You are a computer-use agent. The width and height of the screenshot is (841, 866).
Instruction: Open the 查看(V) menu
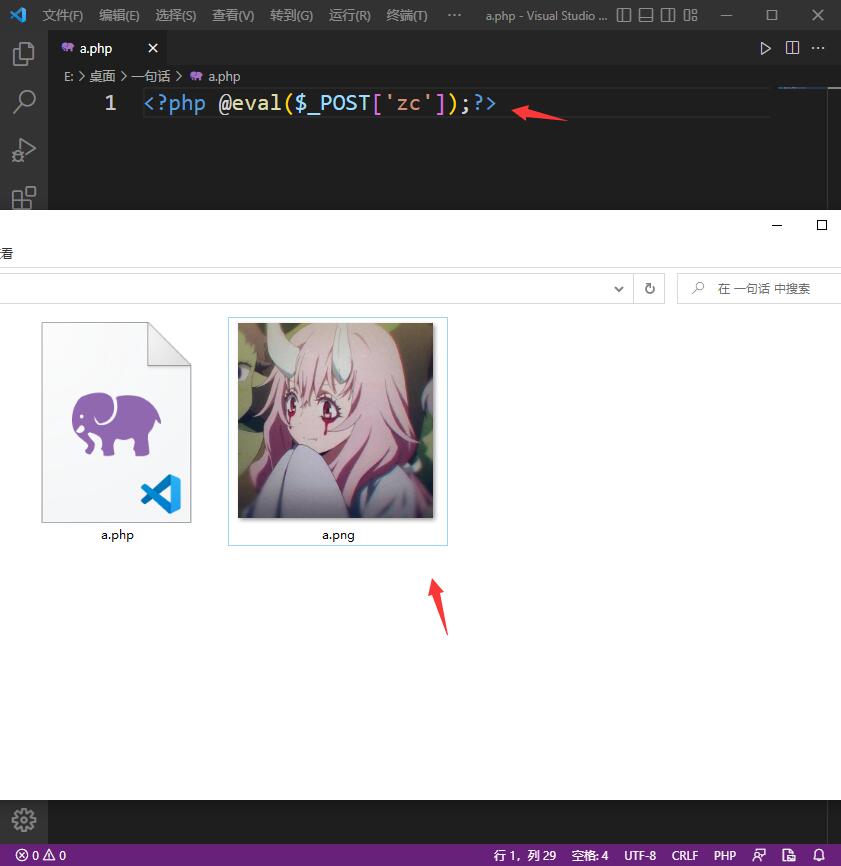click(x=233, y=15)
